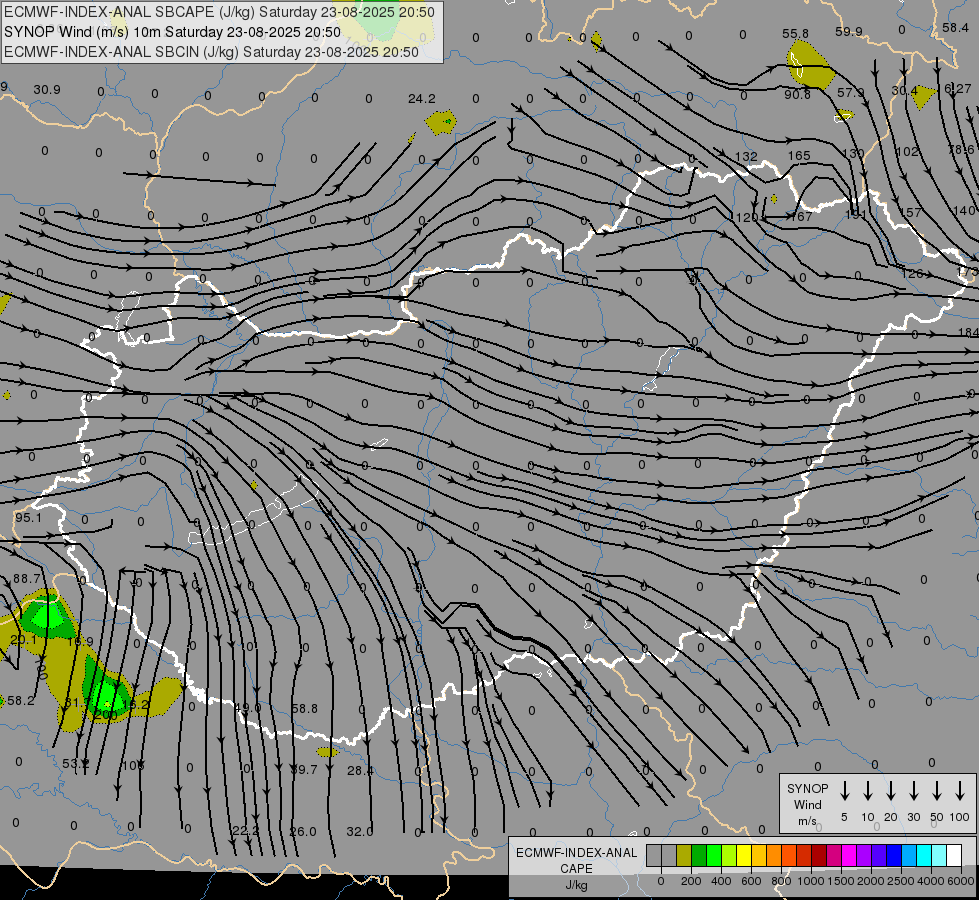Click the 20.1 value on the map
The width and height of the screenshot is (979, 900).
click(x=23, y=640)
